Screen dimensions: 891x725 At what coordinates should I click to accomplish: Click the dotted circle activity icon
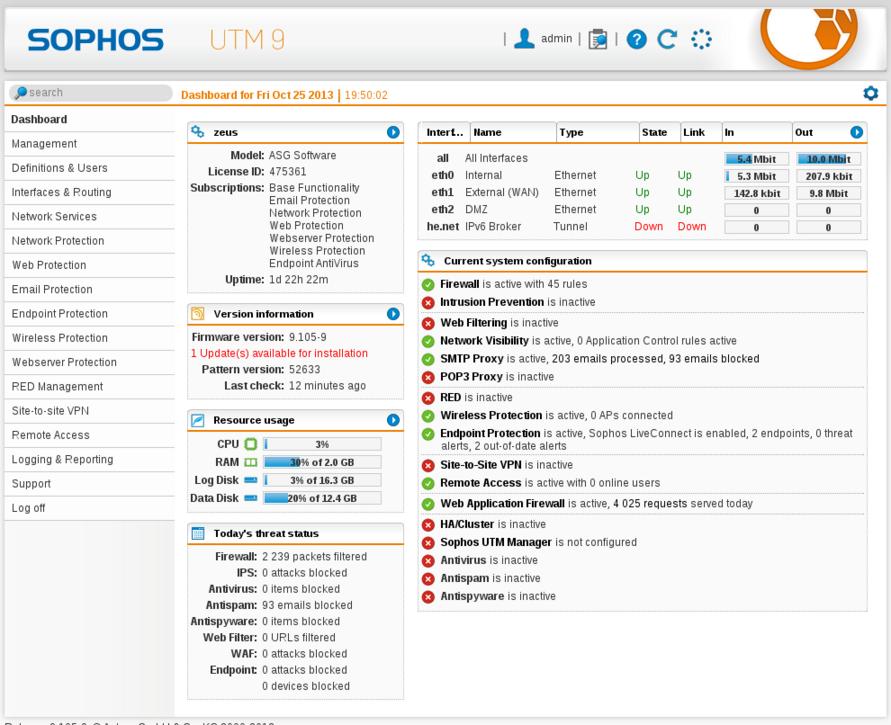click(x=701, y=39)
